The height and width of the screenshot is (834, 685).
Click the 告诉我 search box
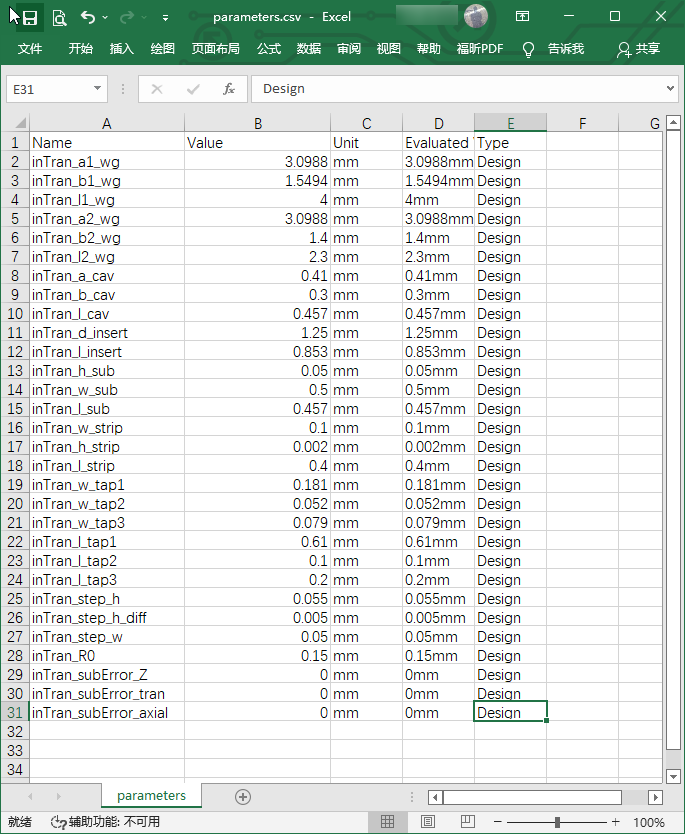pos(566,49)
